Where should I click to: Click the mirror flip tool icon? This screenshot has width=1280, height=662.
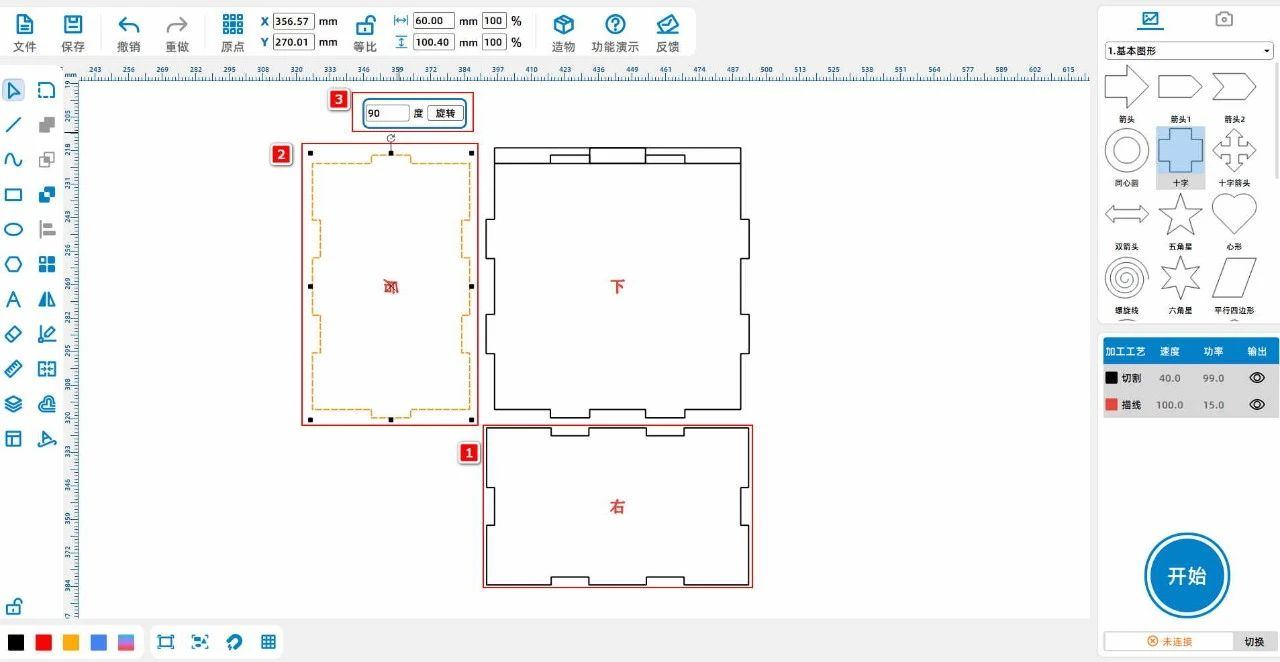pyautogui.click(x=47, y=299)
